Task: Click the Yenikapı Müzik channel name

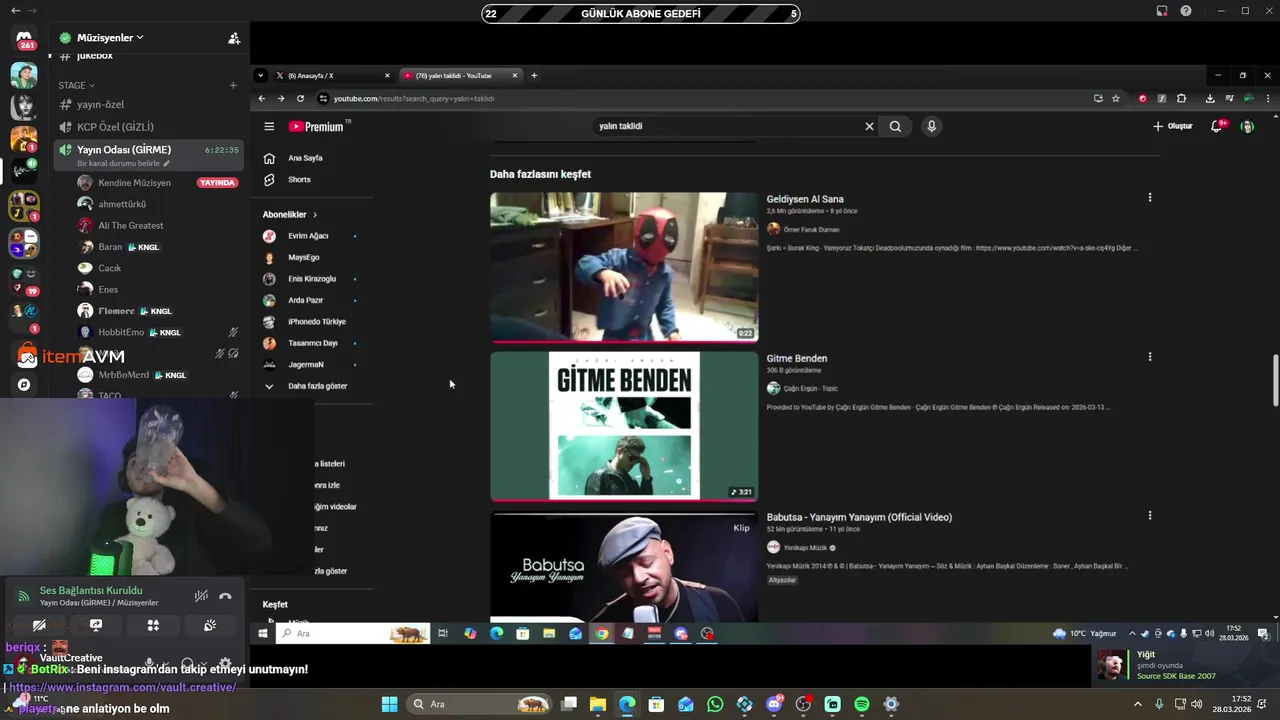Action: click(805, 548)
